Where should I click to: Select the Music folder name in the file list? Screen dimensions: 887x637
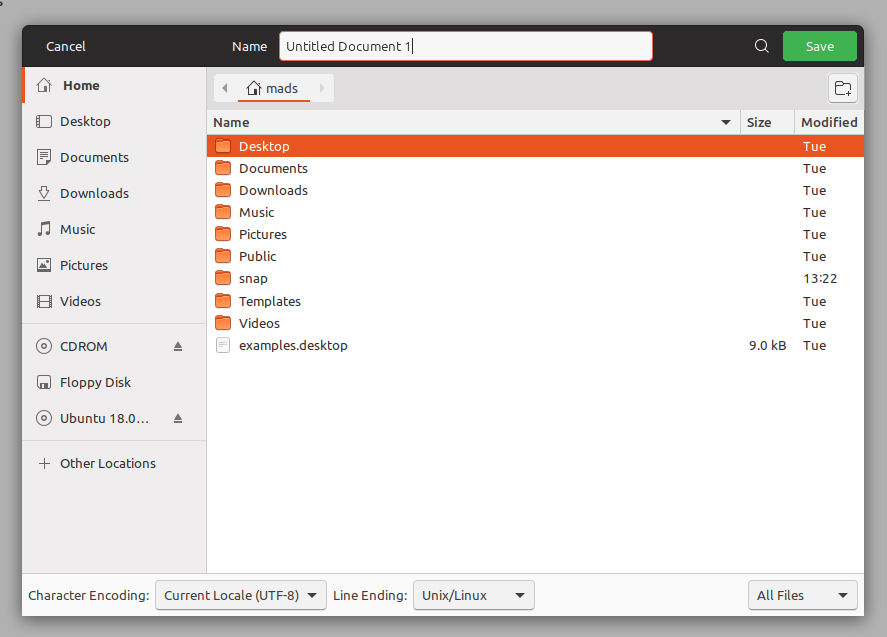[x=256, y=212]
